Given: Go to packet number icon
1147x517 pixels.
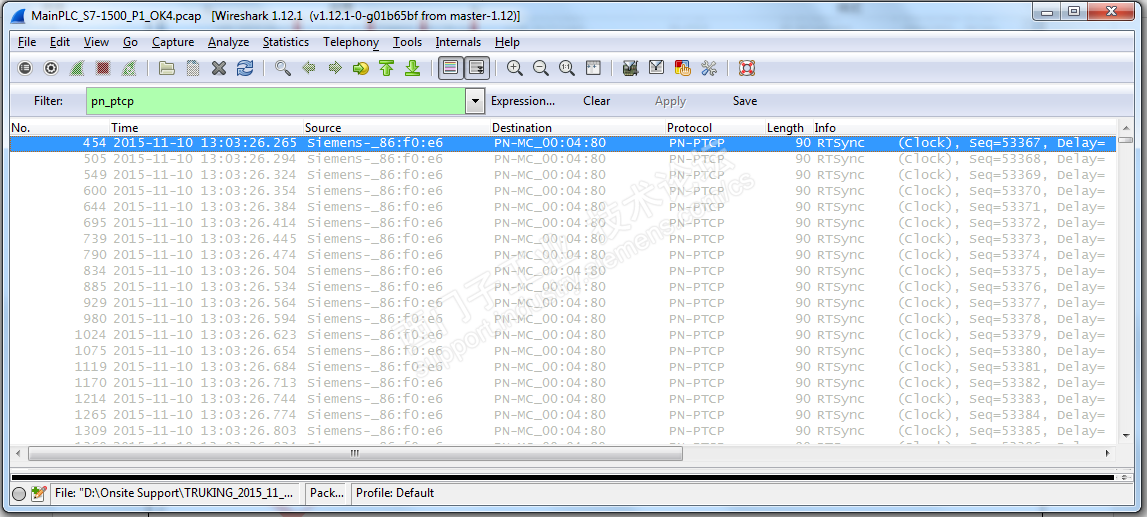Looking at the screenshot, I should [361, 68].
